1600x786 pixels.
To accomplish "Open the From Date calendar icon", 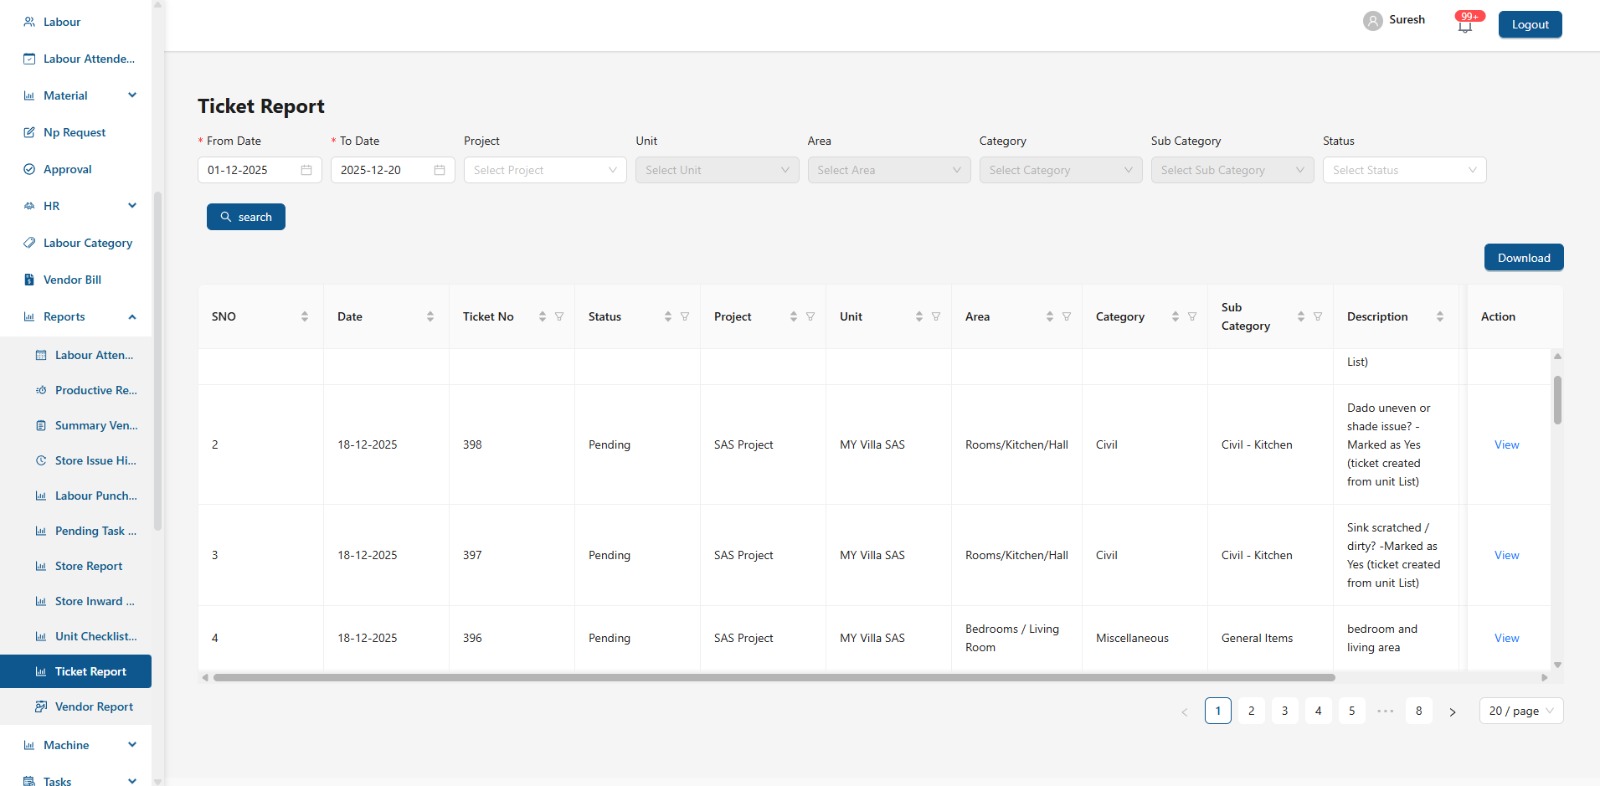I will click(306, 170).
